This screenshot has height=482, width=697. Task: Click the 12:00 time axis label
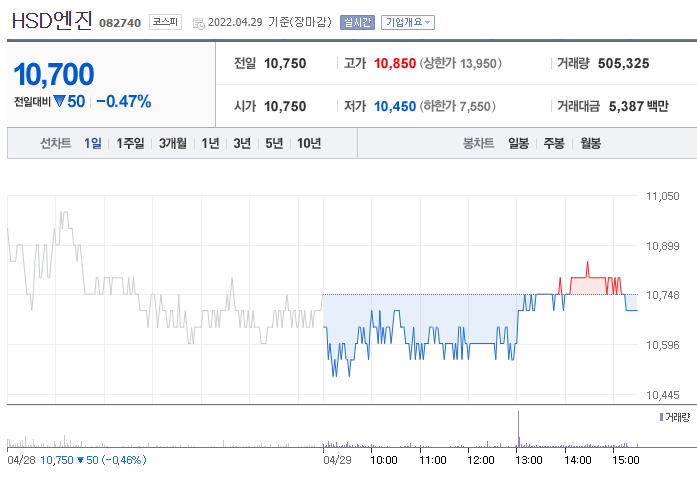(481, 460)
